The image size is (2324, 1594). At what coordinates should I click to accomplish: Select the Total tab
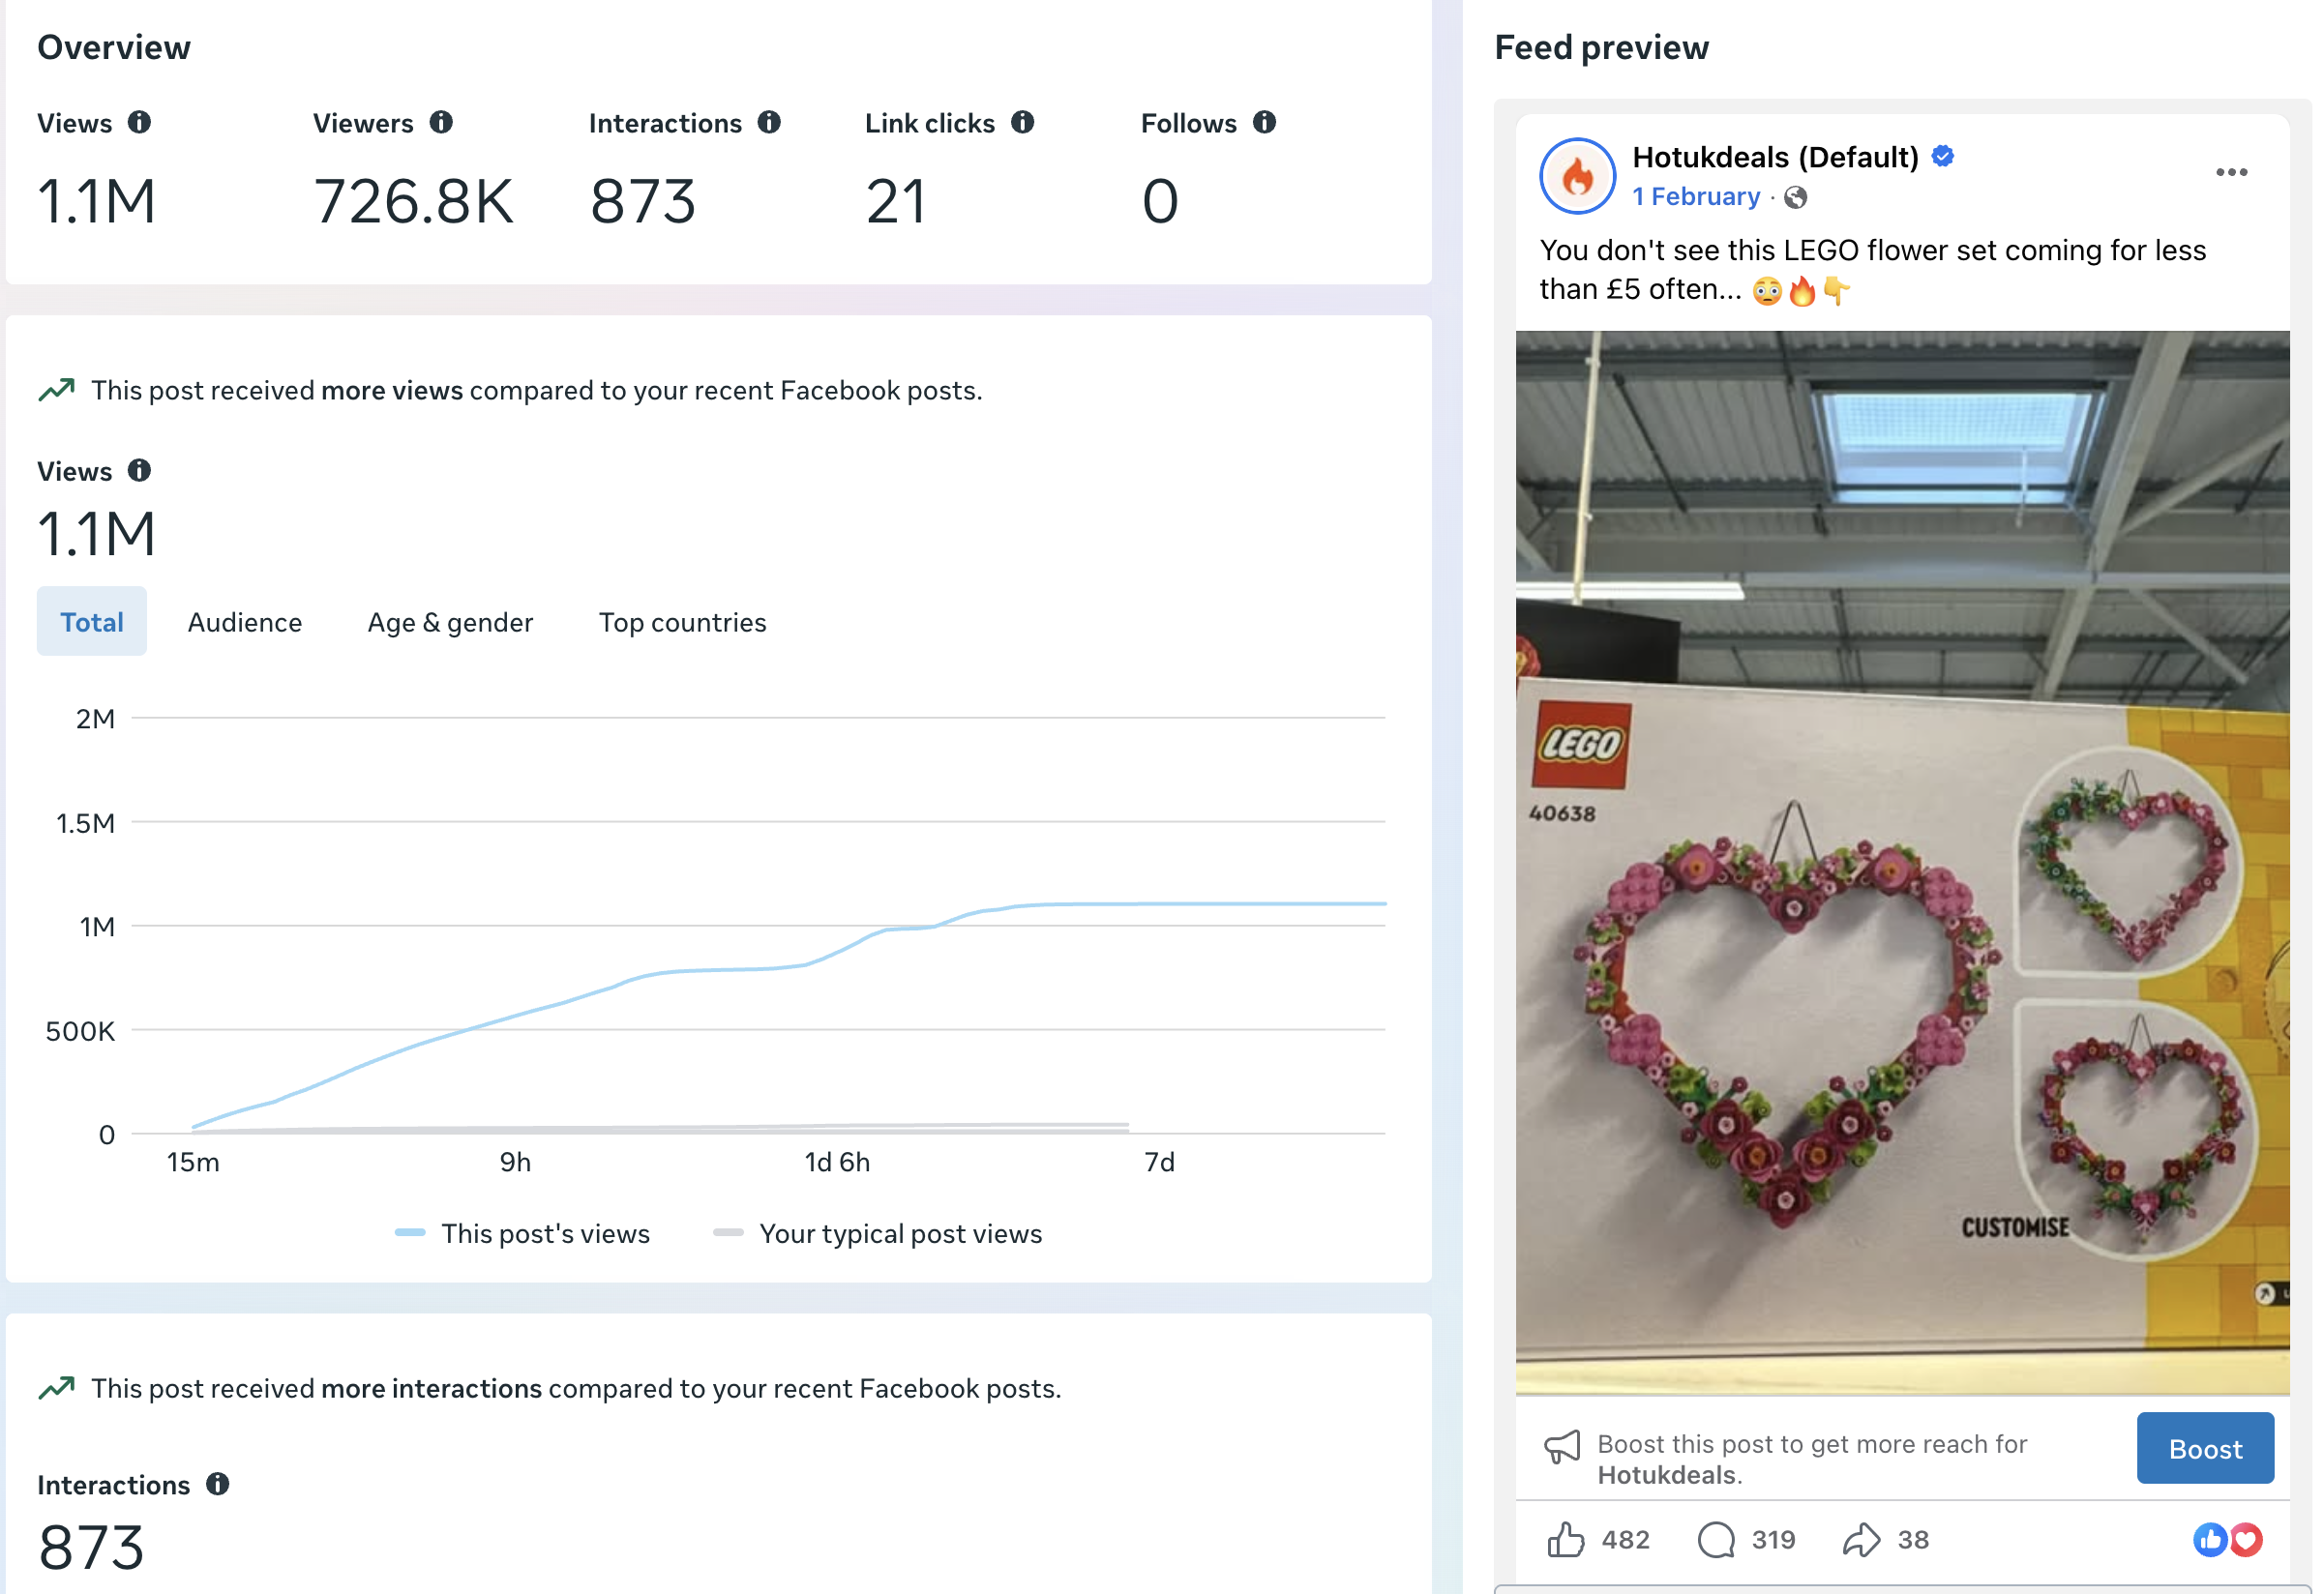[92, 622]
